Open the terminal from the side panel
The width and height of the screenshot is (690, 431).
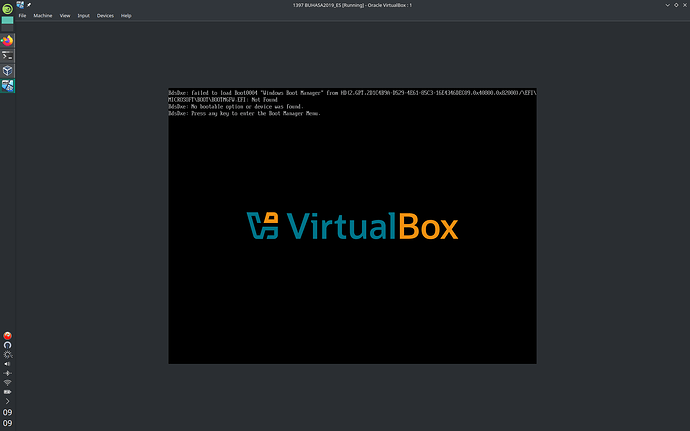pos(7,56)
